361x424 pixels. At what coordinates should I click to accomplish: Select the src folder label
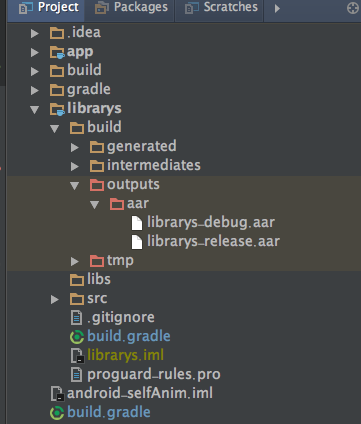pos(97,299)
